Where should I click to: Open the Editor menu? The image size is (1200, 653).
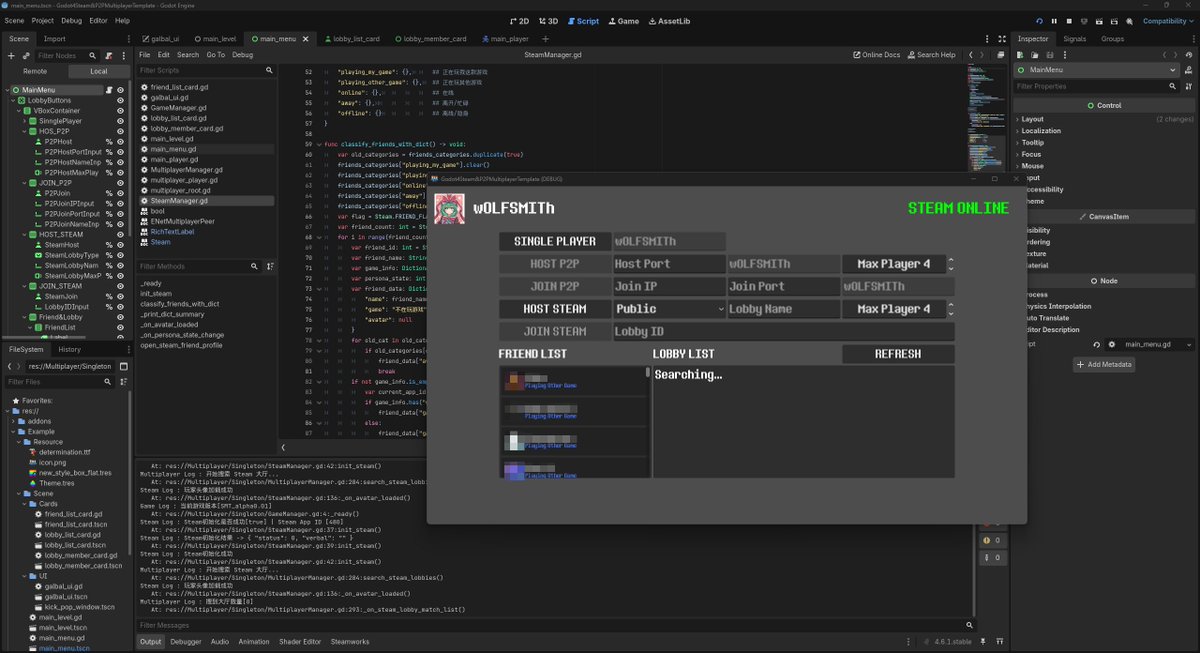98,20
